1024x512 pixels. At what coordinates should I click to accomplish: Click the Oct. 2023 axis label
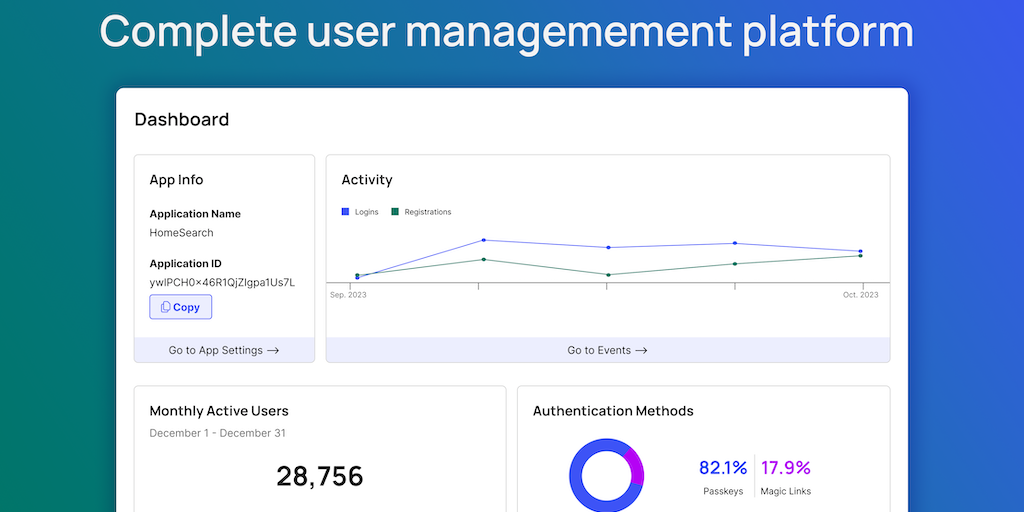tap(860, 295)
